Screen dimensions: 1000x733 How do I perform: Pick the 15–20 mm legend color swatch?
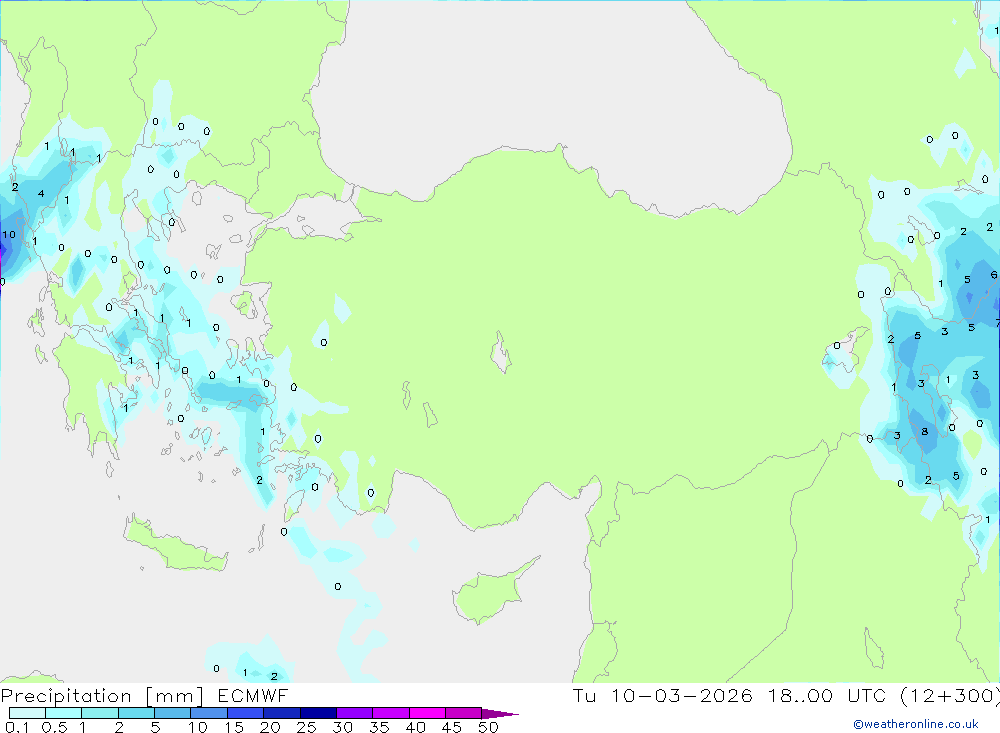[245, 713]
